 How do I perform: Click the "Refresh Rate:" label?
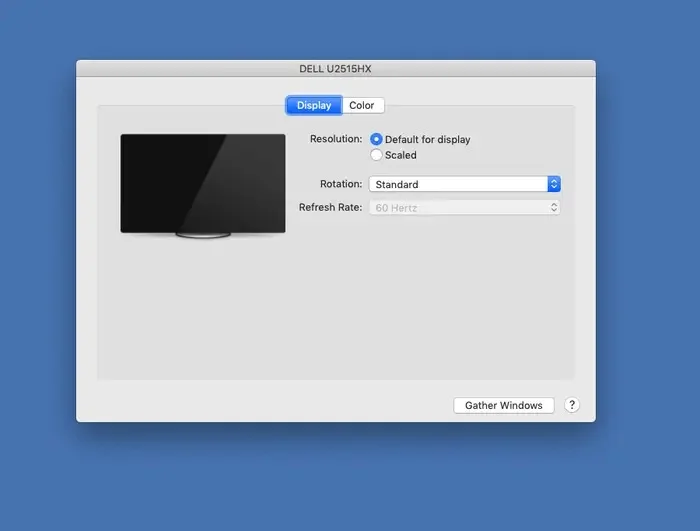[331, 208]
